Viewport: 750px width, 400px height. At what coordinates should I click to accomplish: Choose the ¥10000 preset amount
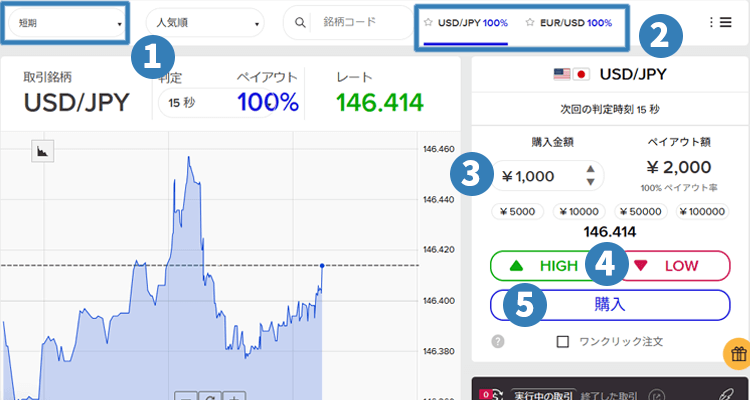coord(579,211)
